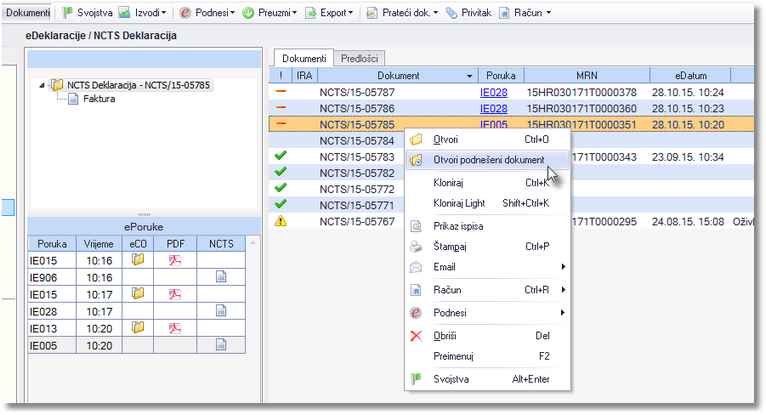This screenshot has height=415, width=766.
Task: Select Kloniraj Light in context menu
Action: pos(487,203)
